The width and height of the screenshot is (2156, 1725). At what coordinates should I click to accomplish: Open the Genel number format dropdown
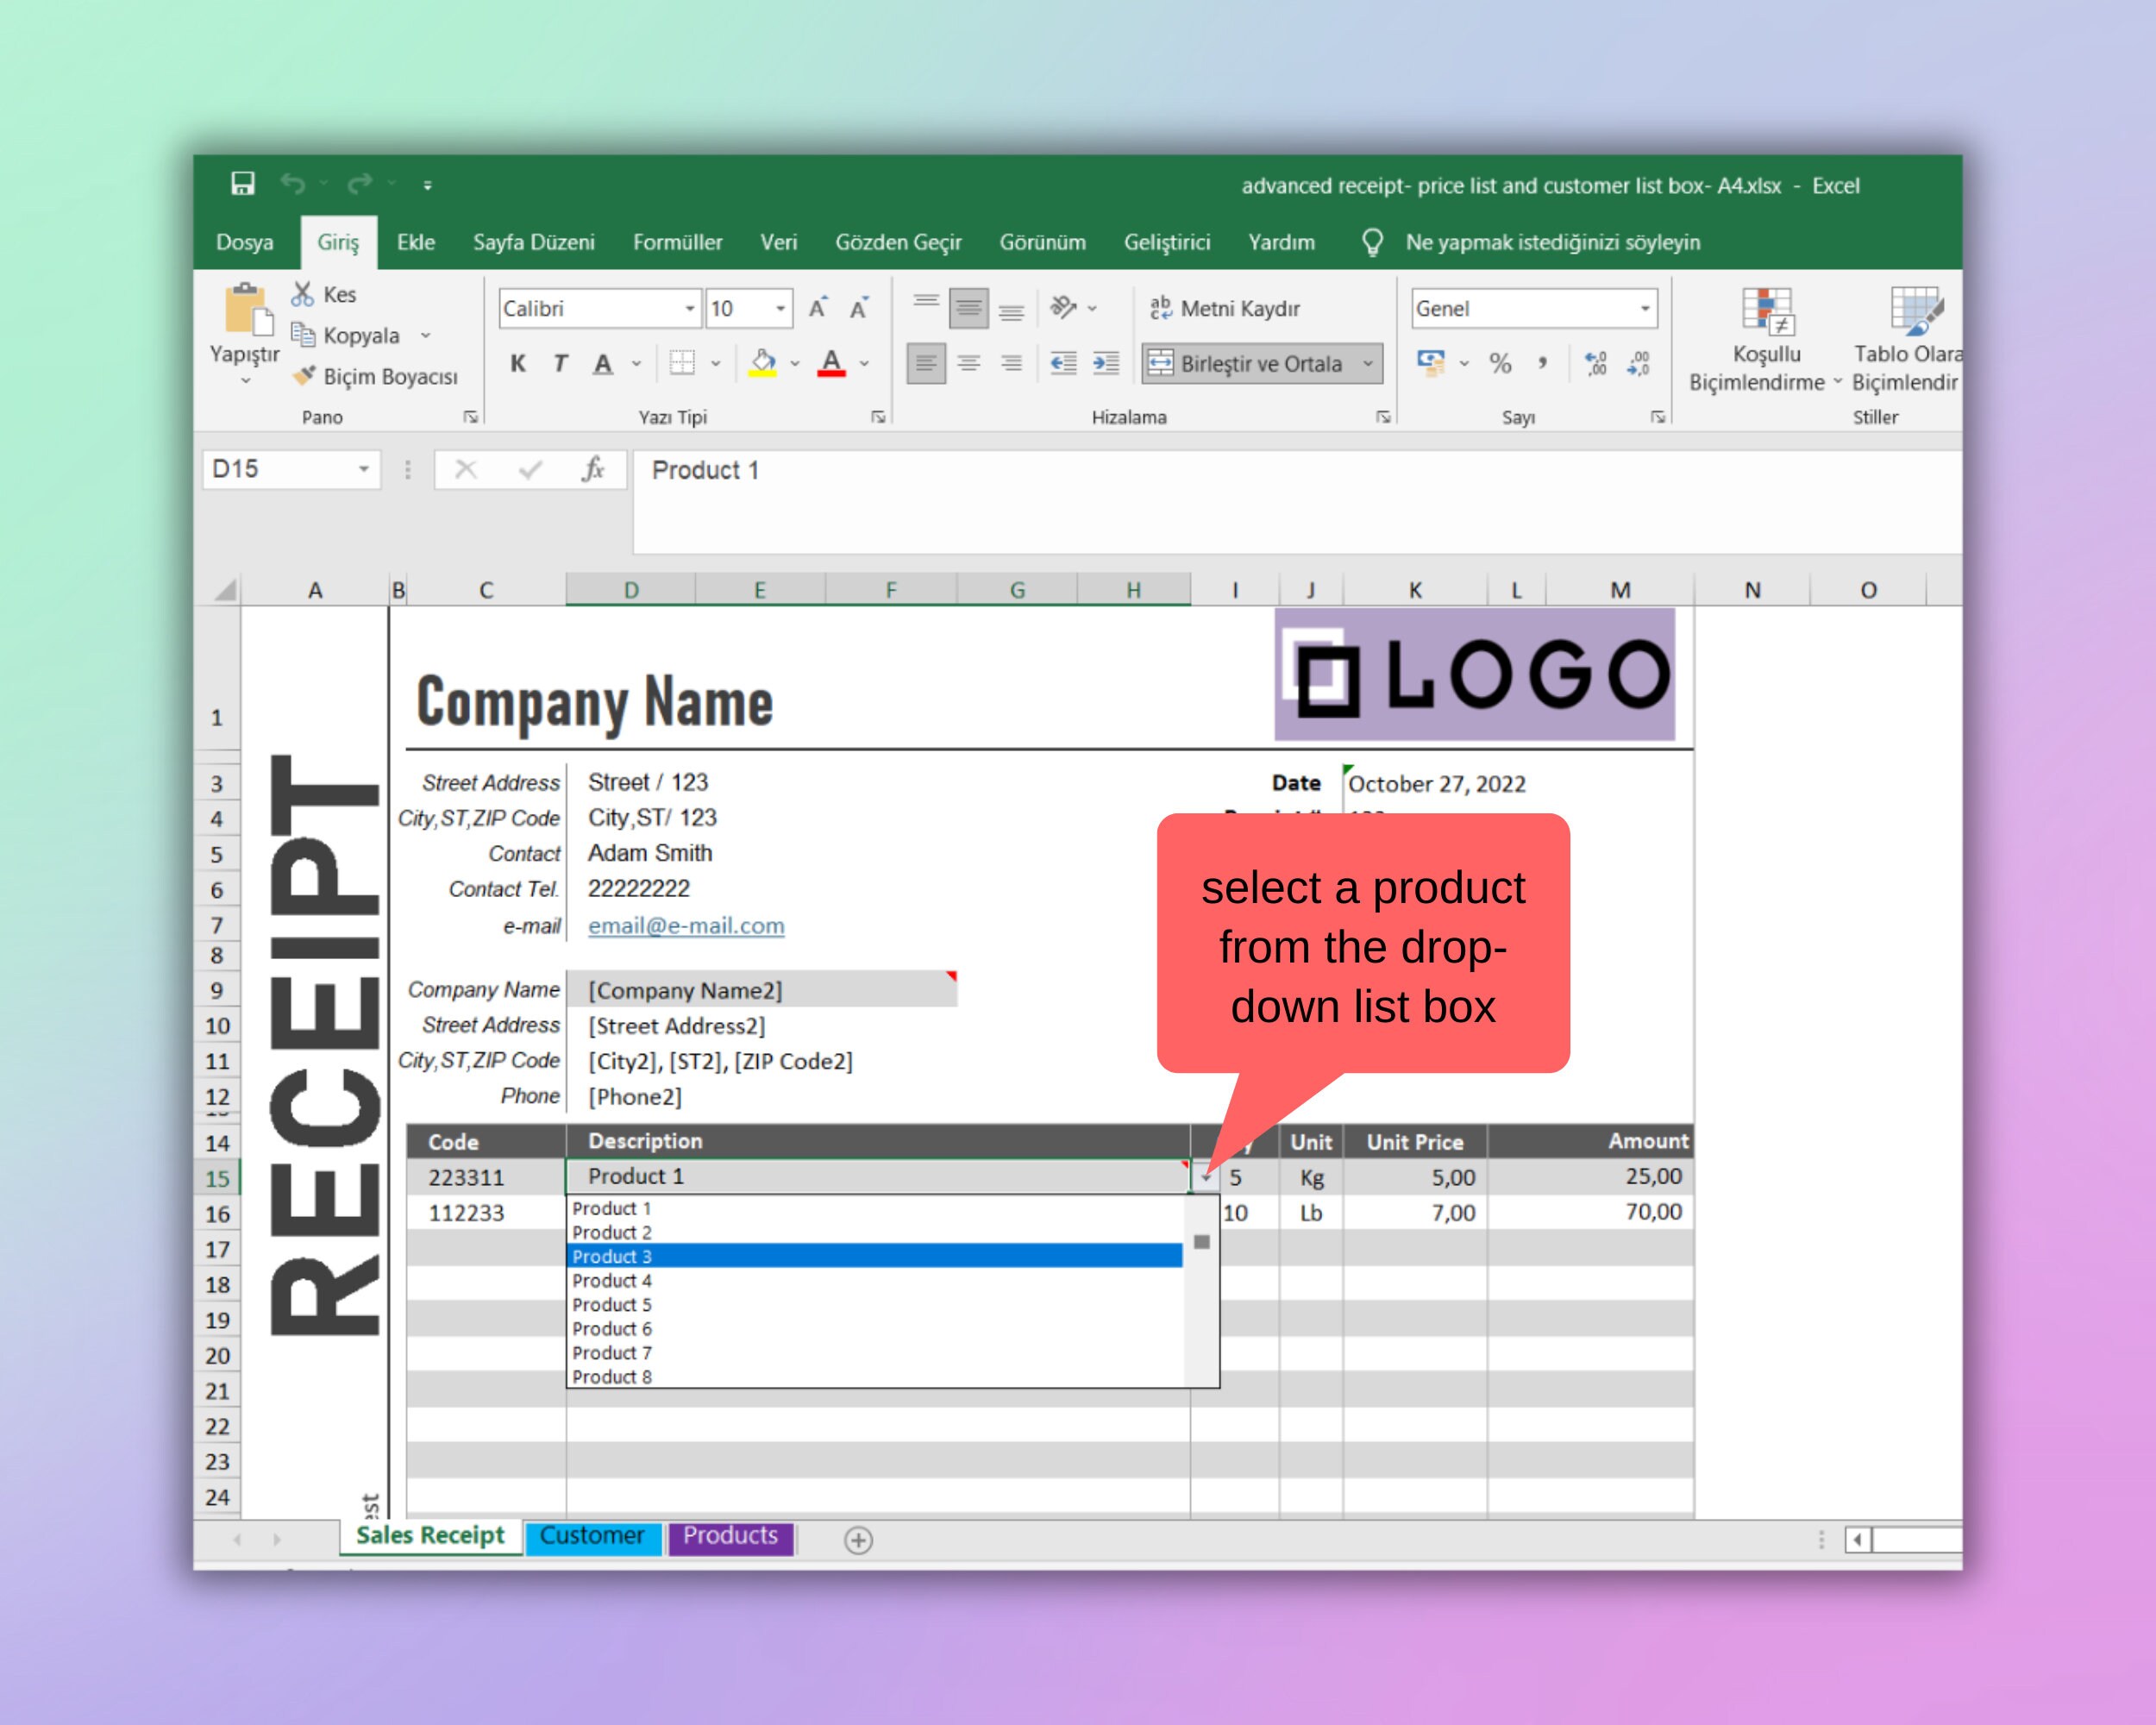click(1644, 308)
